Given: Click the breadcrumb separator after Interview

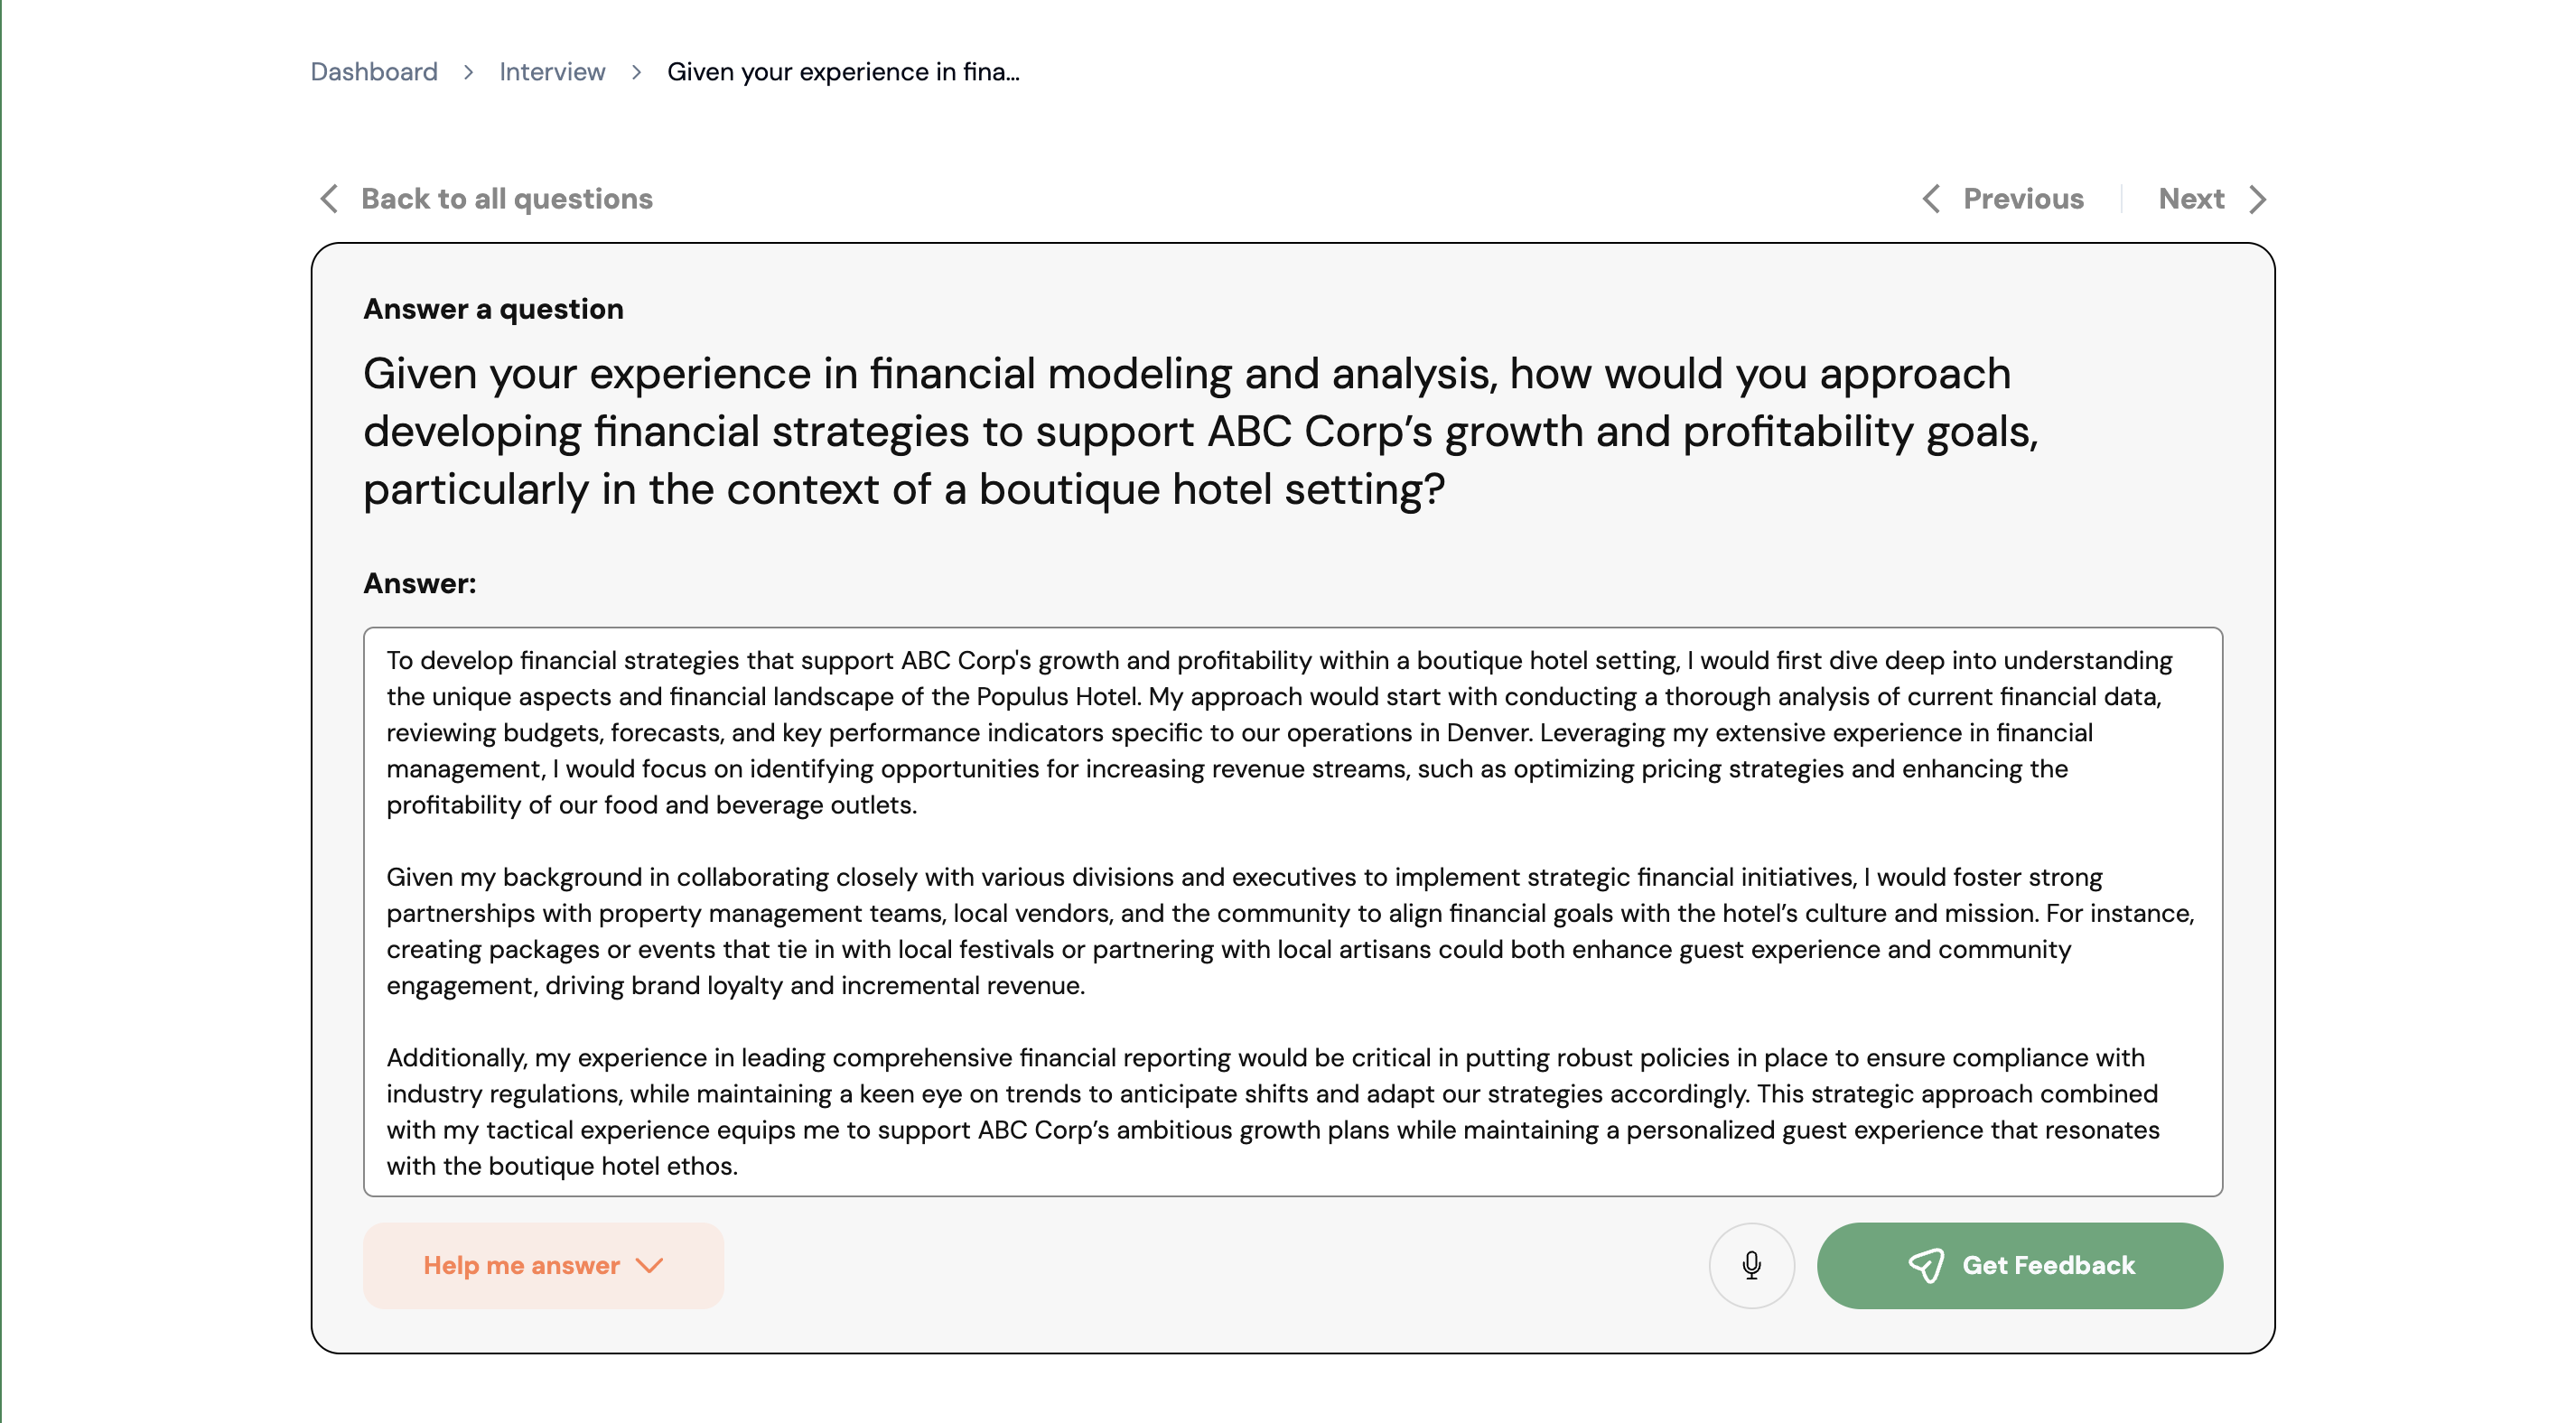Looking at the screenshot, I should click(636, 72).
